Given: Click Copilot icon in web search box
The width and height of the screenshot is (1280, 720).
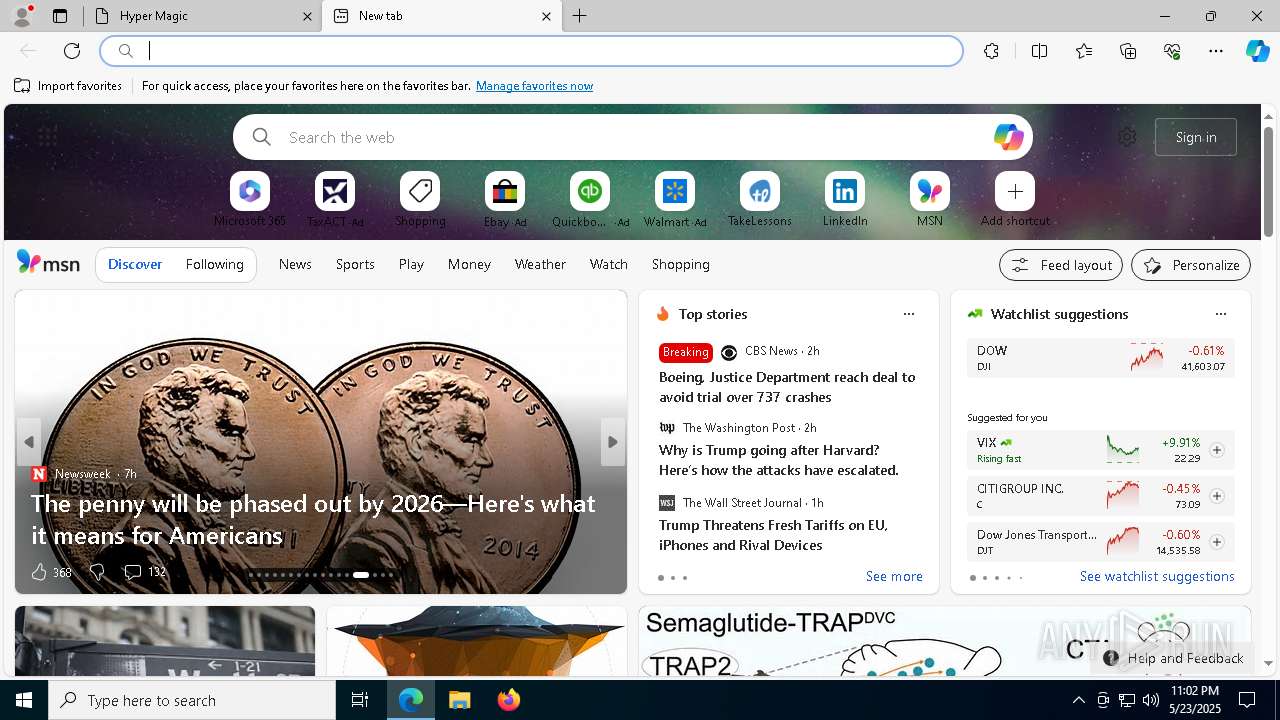Looking at the screenshot, I should coord(1008,137).
